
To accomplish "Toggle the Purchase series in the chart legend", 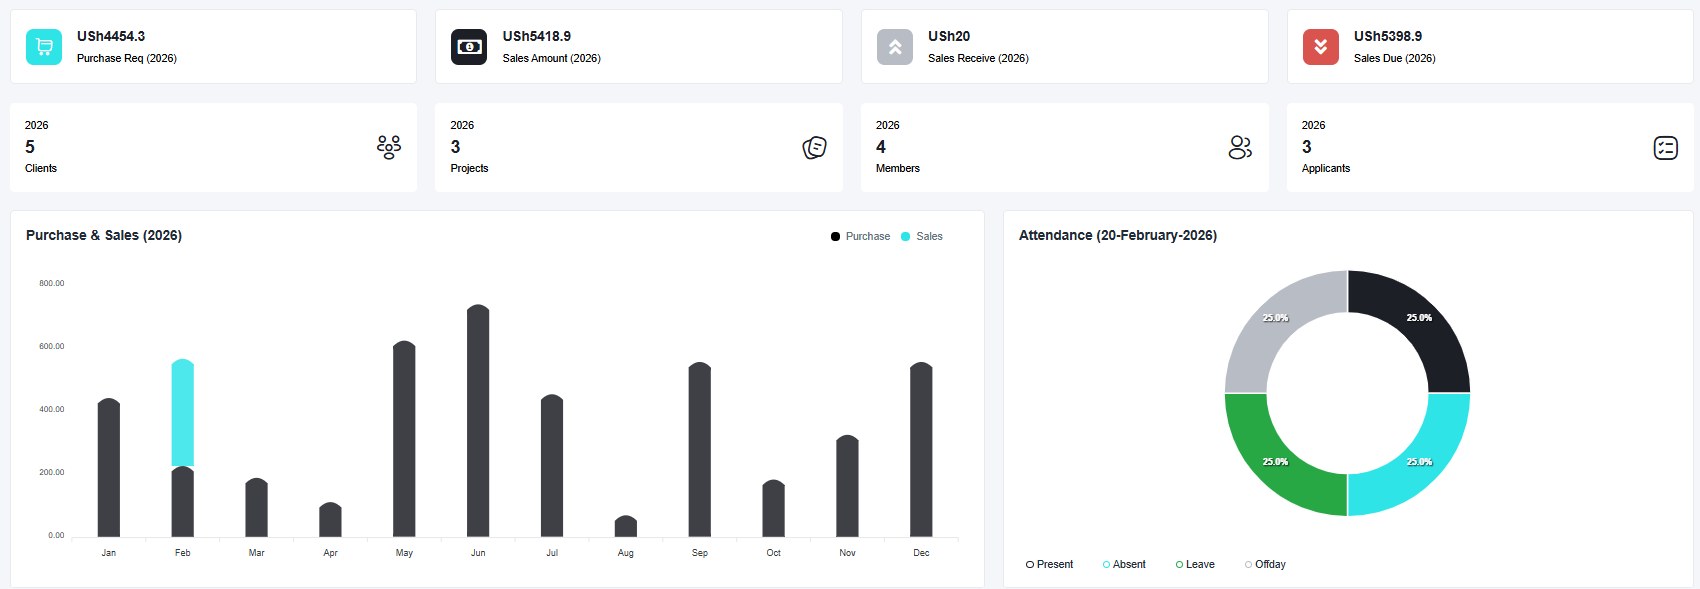I will 860,237.
